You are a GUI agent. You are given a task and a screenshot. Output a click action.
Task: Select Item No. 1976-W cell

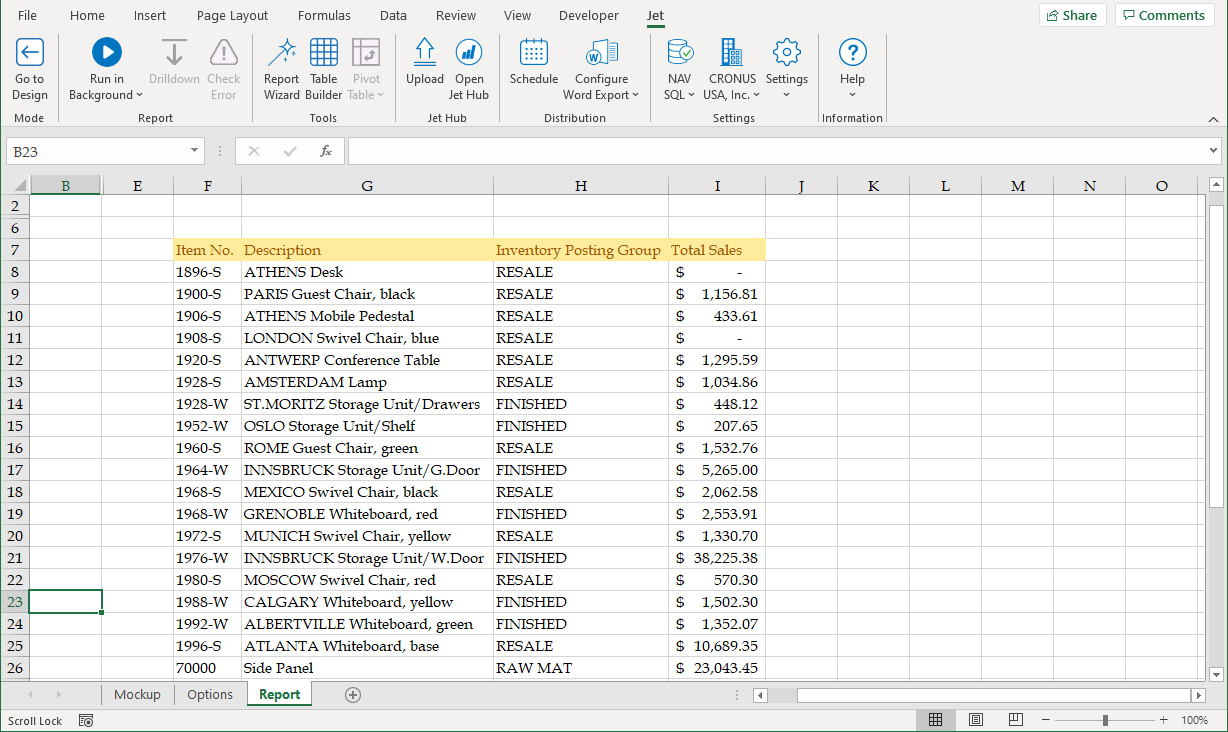[x=207, y=558]
